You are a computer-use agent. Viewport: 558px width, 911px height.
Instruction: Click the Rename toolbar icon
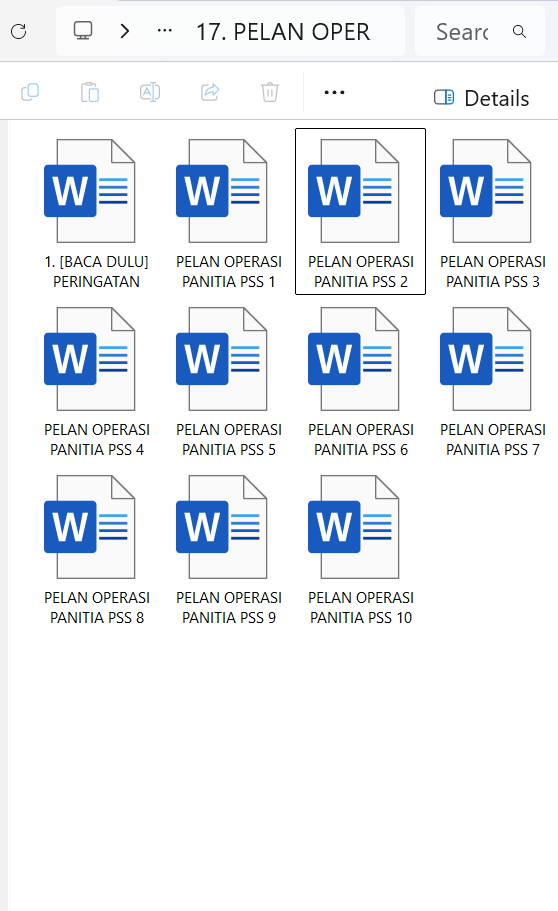(x=150, y=92)
